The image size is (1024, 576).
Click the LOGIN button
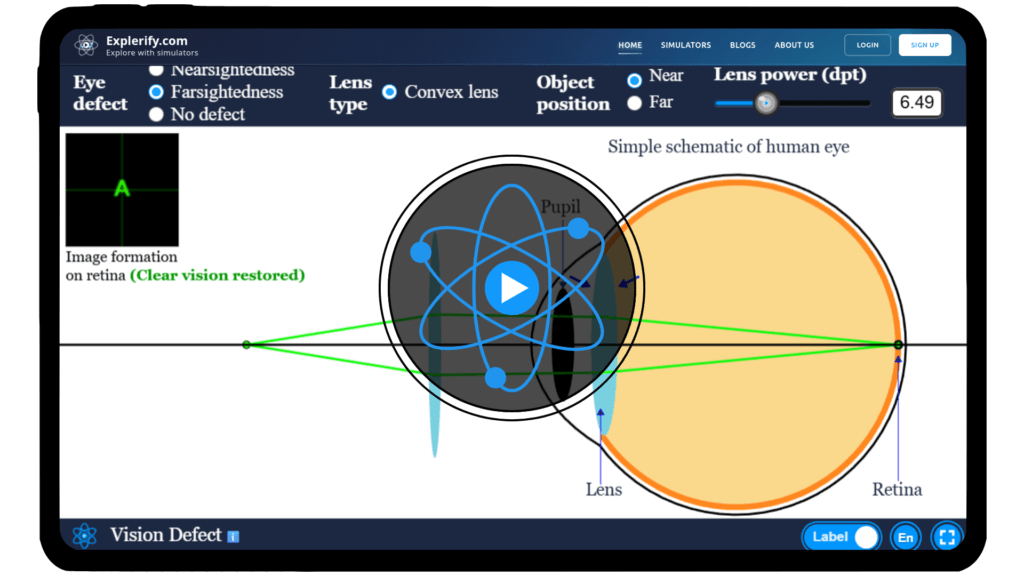coord(866,44)
